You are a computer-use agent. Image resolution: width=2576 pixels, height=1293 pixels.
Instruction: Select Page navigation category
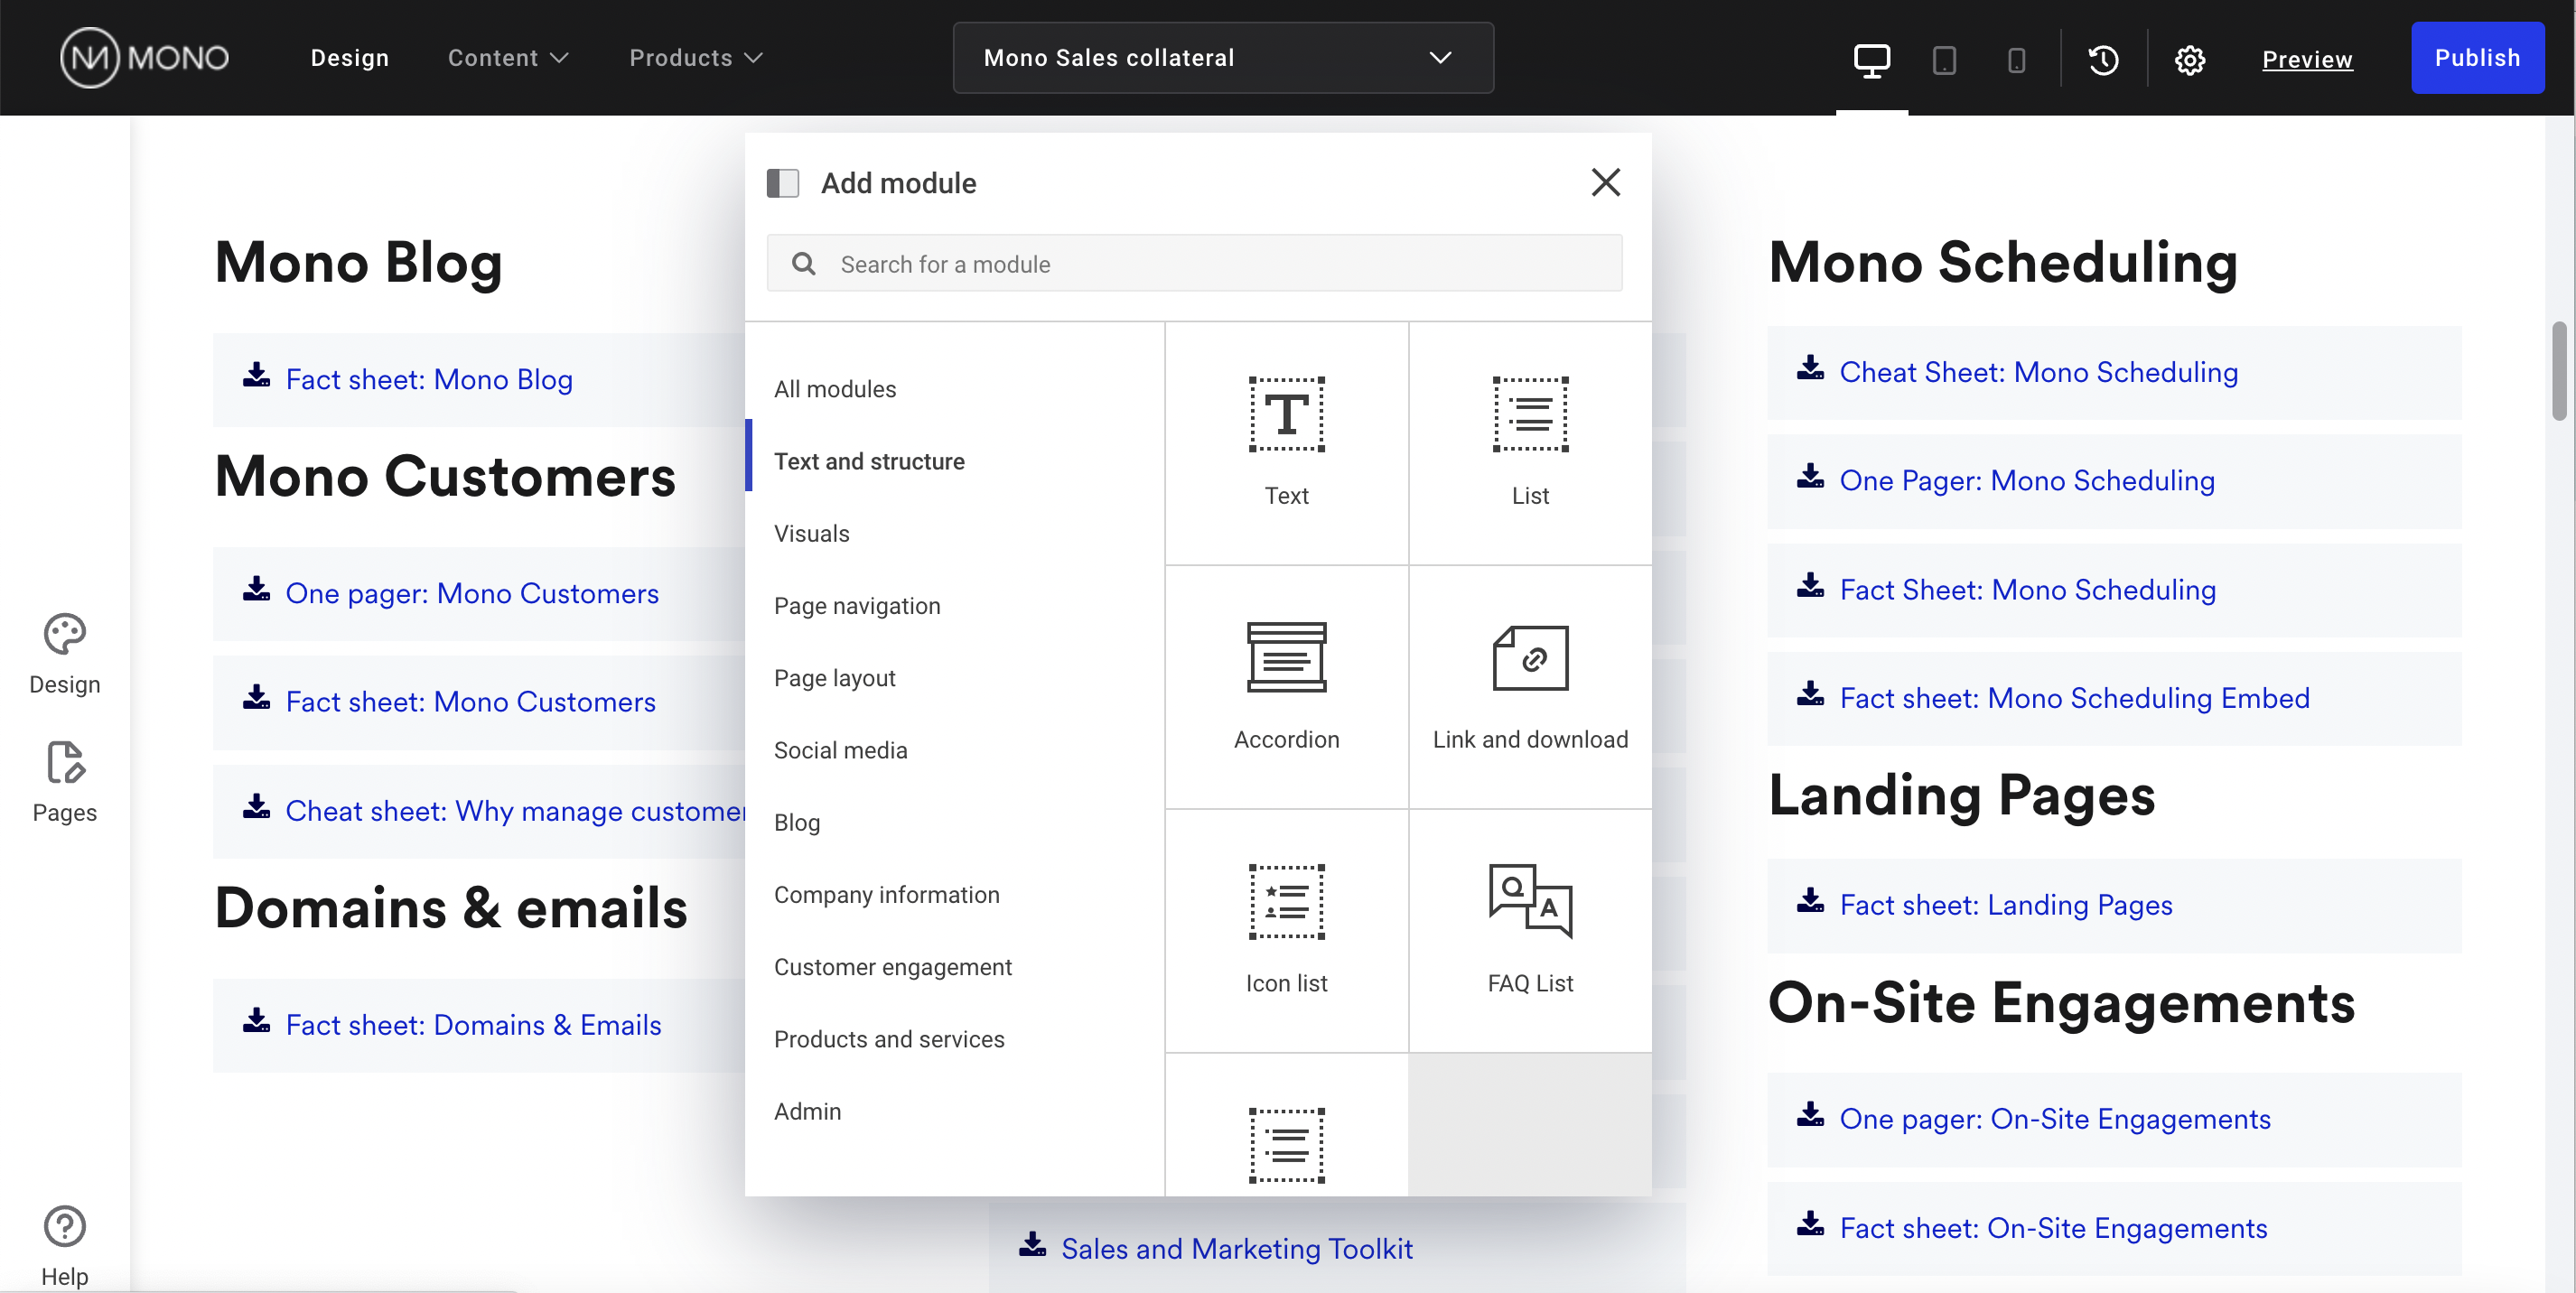tap(857, 605)
